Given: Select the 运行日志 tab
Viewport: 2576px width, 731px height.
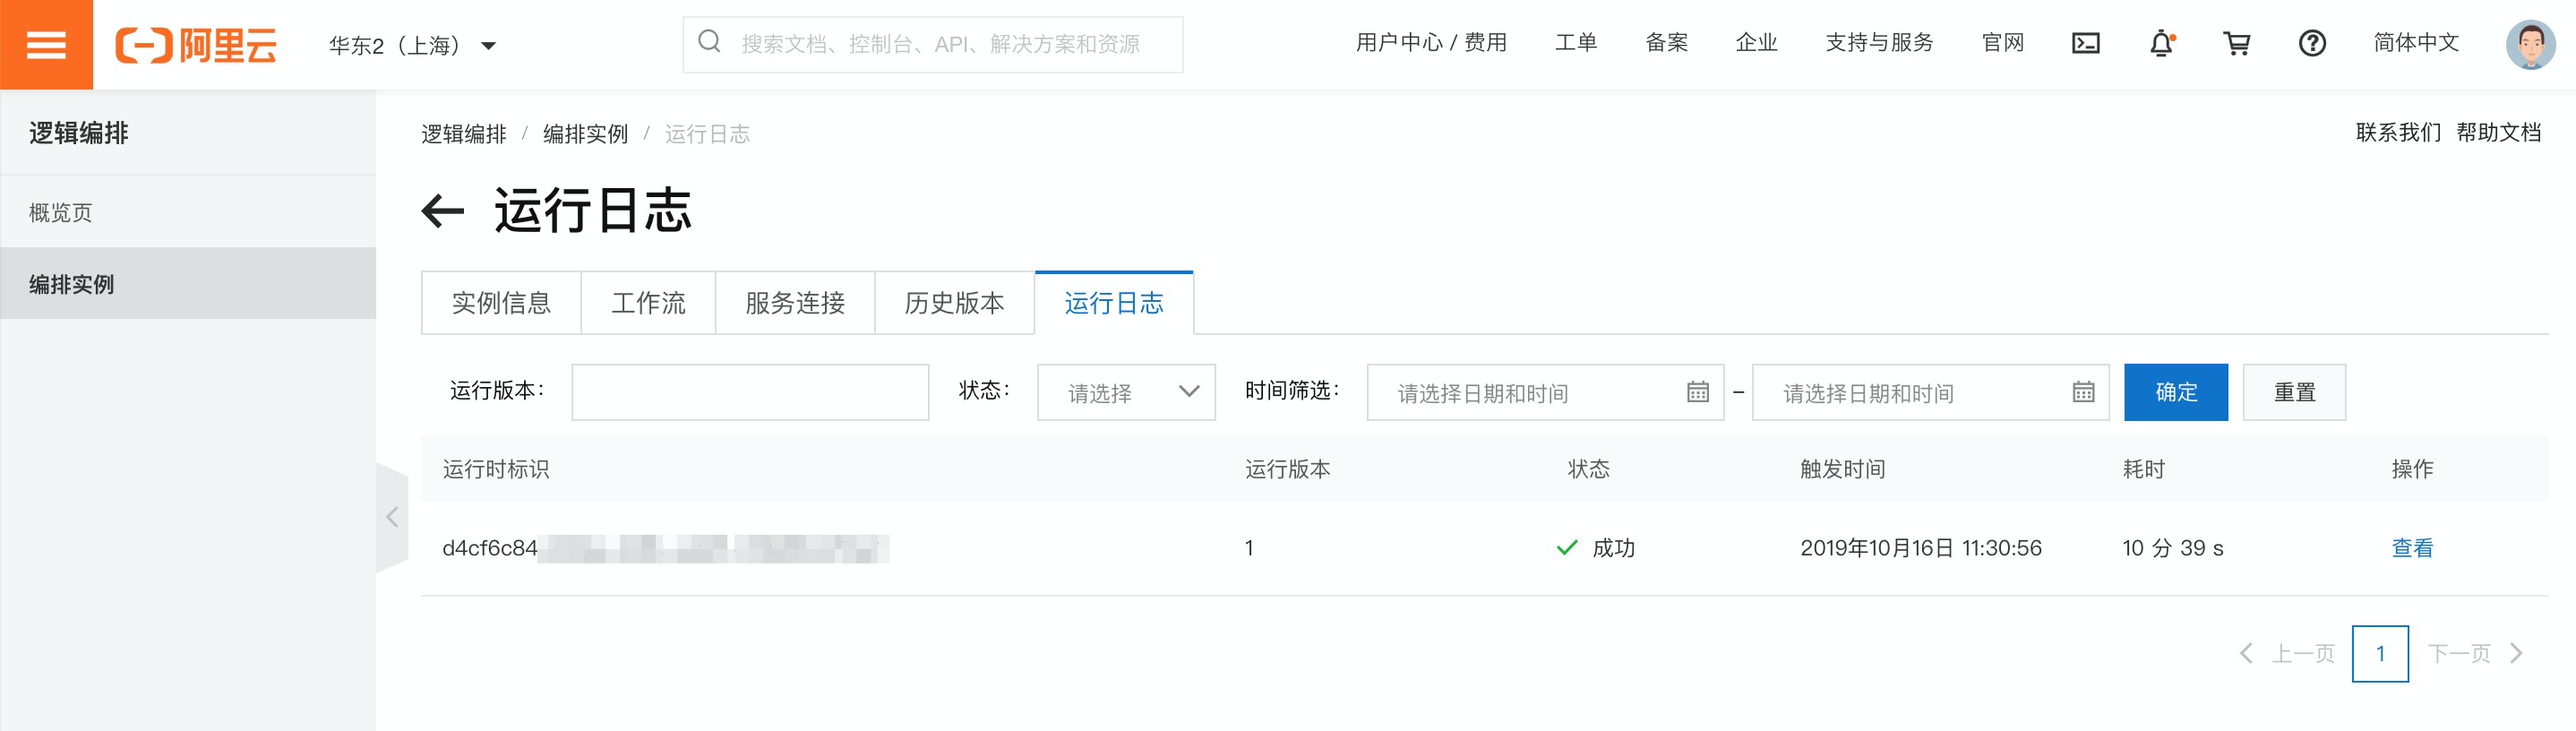Looking at the screenshot, I should pos(1114,303).
